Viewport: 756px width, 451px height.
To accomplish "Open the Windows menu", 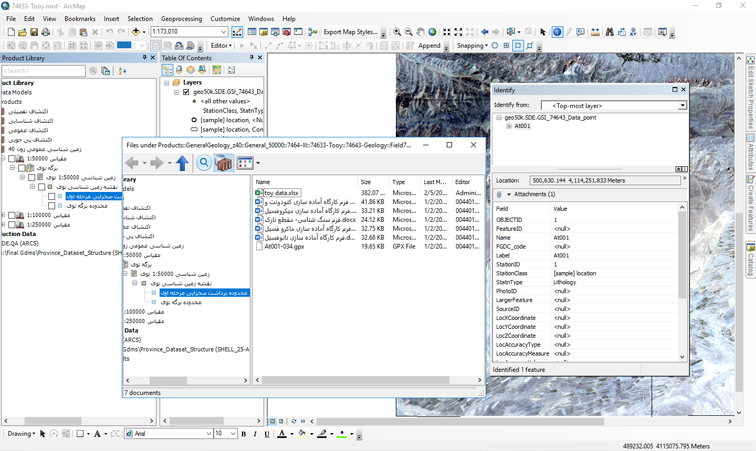I will [261, 19].
